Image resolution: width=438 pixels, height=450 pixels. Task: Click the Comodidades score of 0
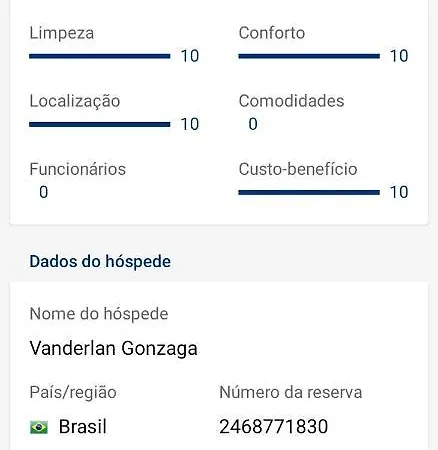(x=253, y=124)
